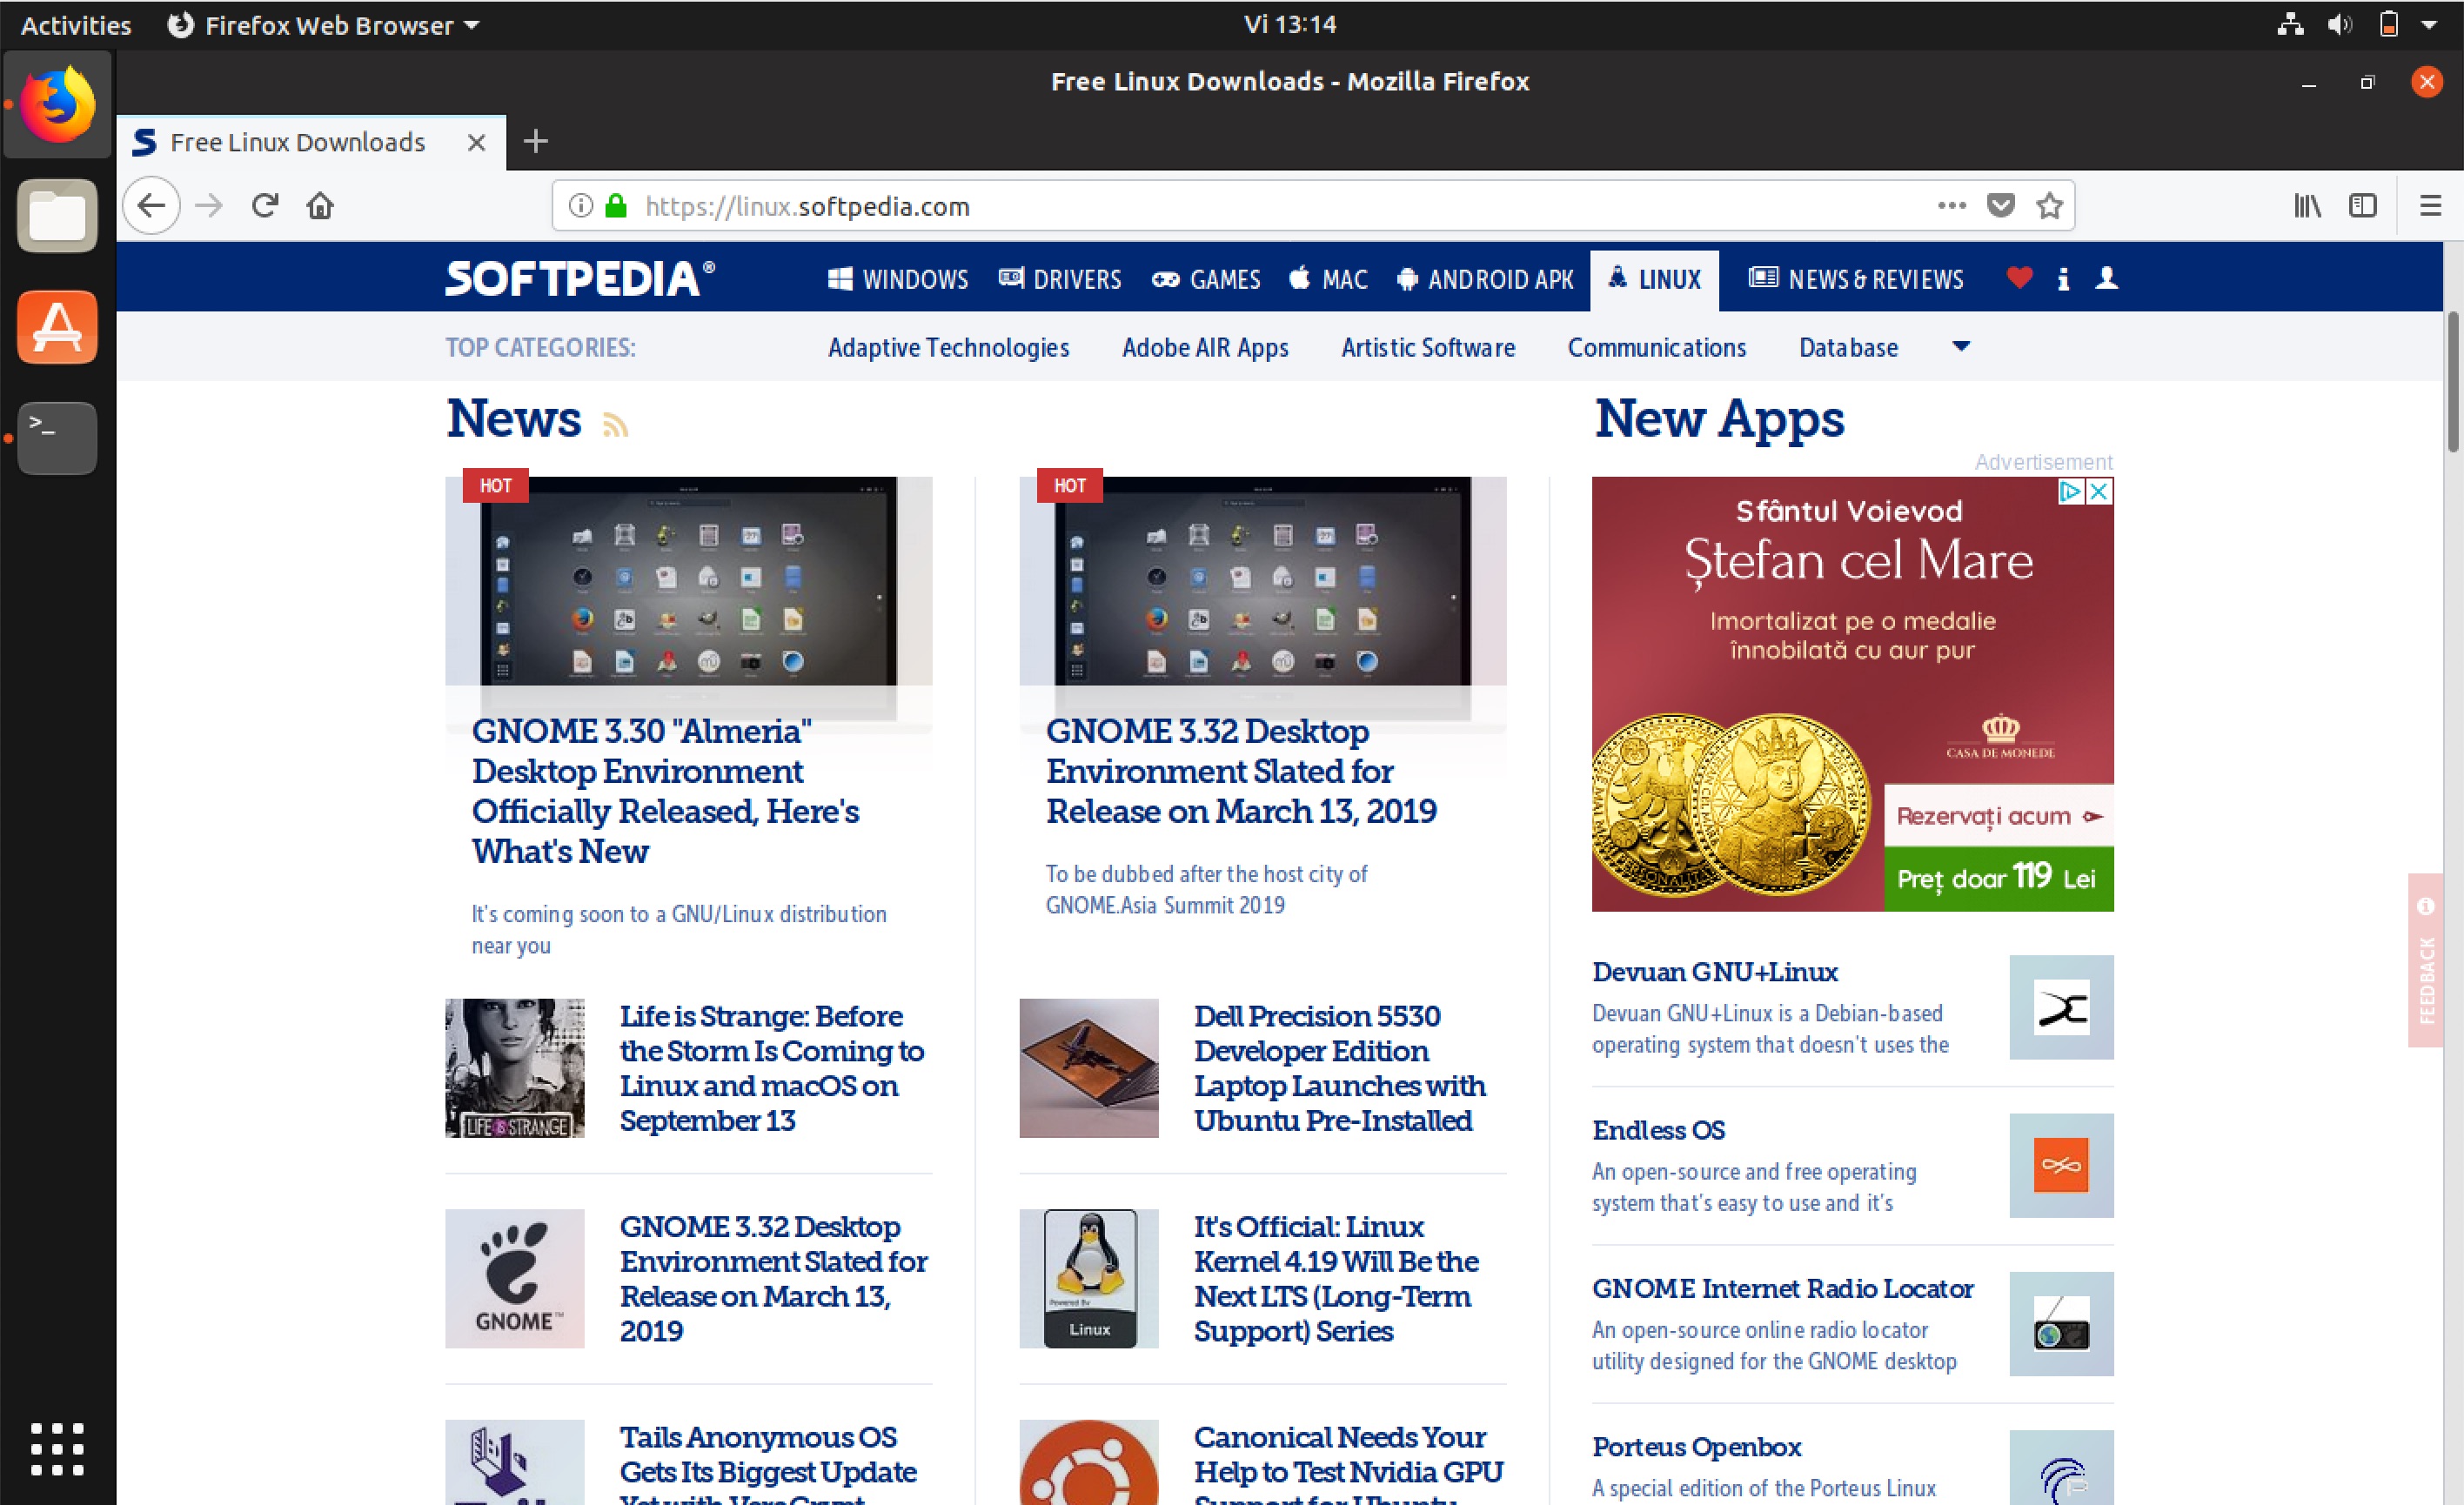
Task: Click the Adaptive Technologies category link
Action: 948,347
